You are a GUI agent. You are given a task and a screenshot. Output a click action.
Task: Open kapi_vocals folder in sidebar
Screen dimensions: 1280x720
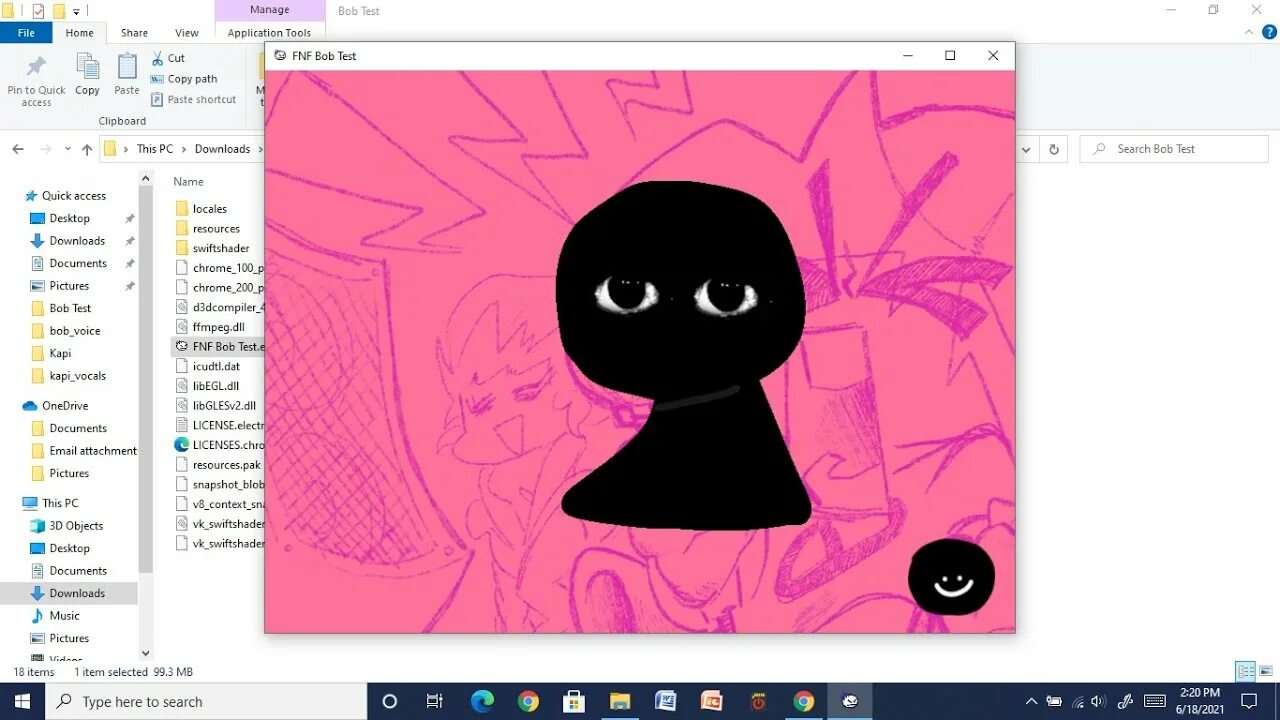pos(77,376)
